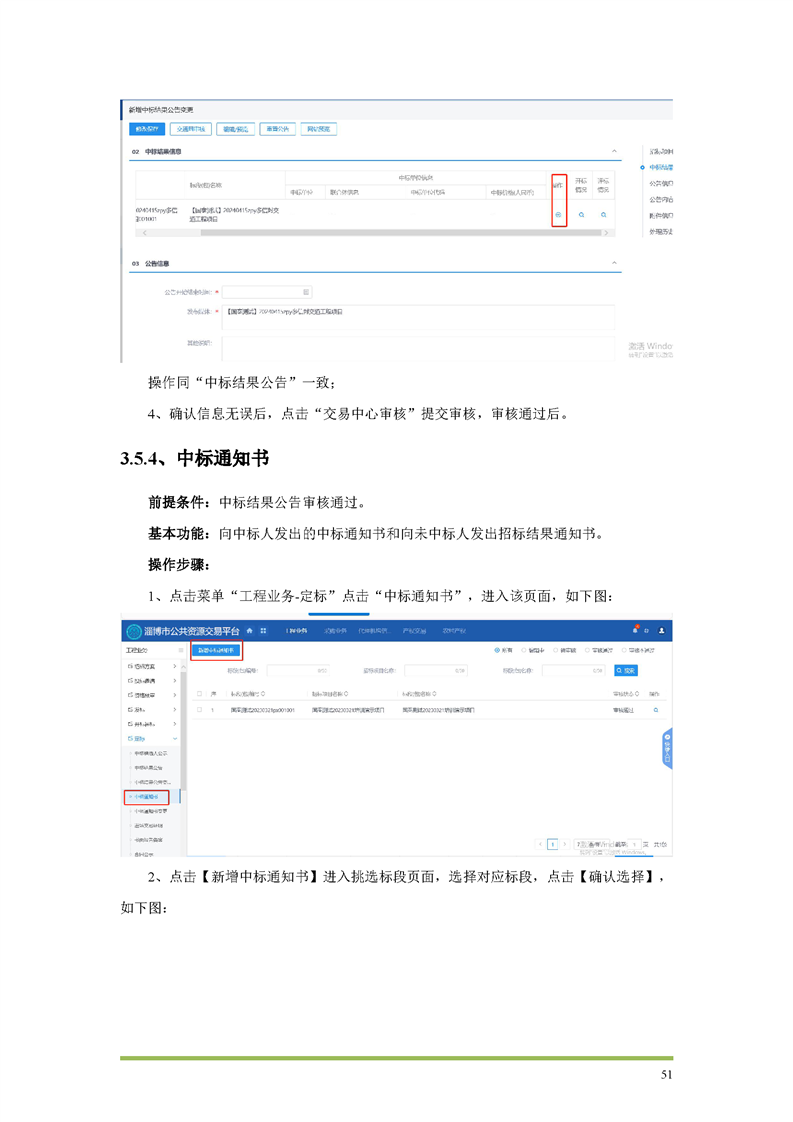Viewport: 793px width, 1122px height.
Task: Click the 新增中标通知书 button
Action: coord(217,650)
